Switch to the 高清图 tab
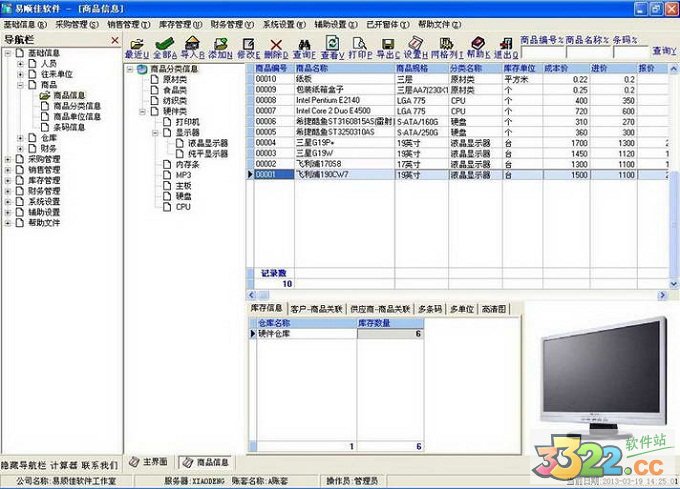 [x=494, y=309]
